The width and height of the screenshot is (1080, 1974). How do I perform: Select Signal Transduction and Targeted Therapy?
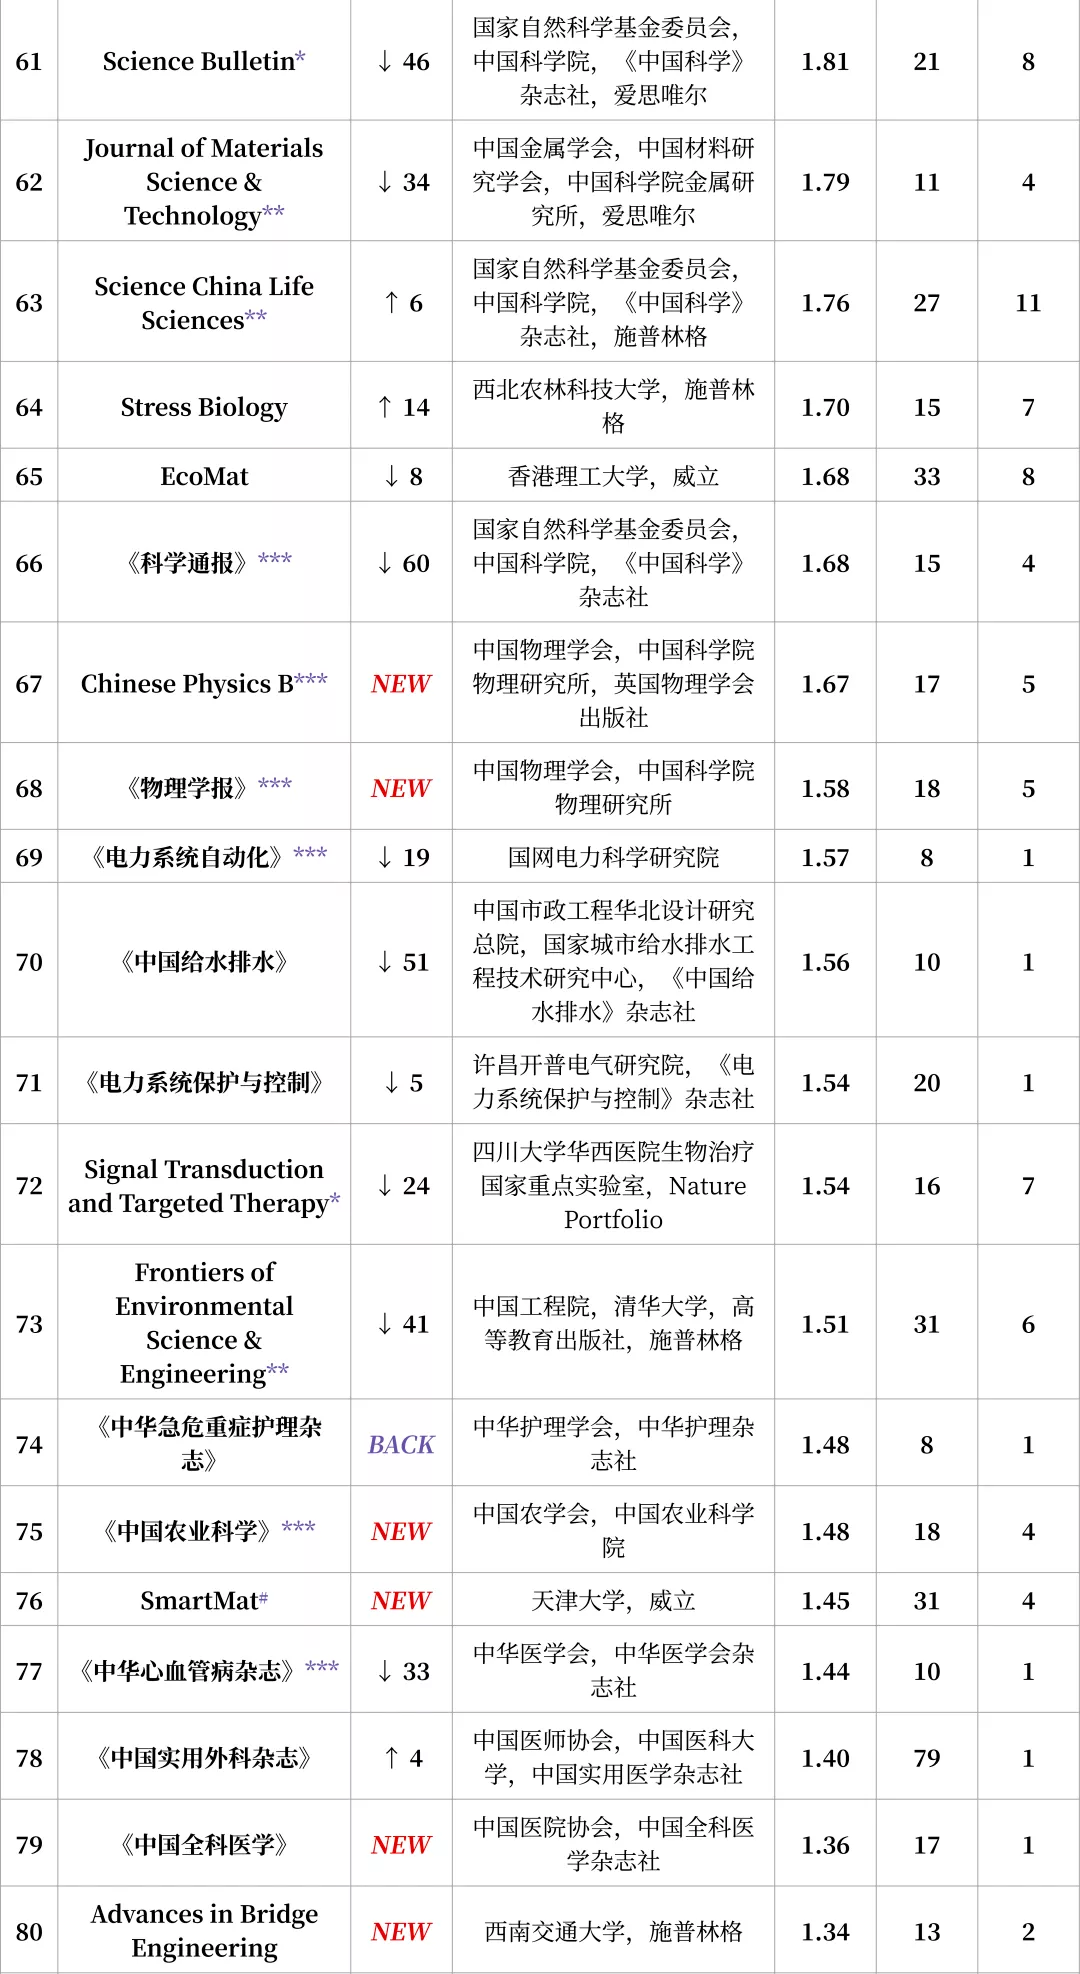(203, 1186)
